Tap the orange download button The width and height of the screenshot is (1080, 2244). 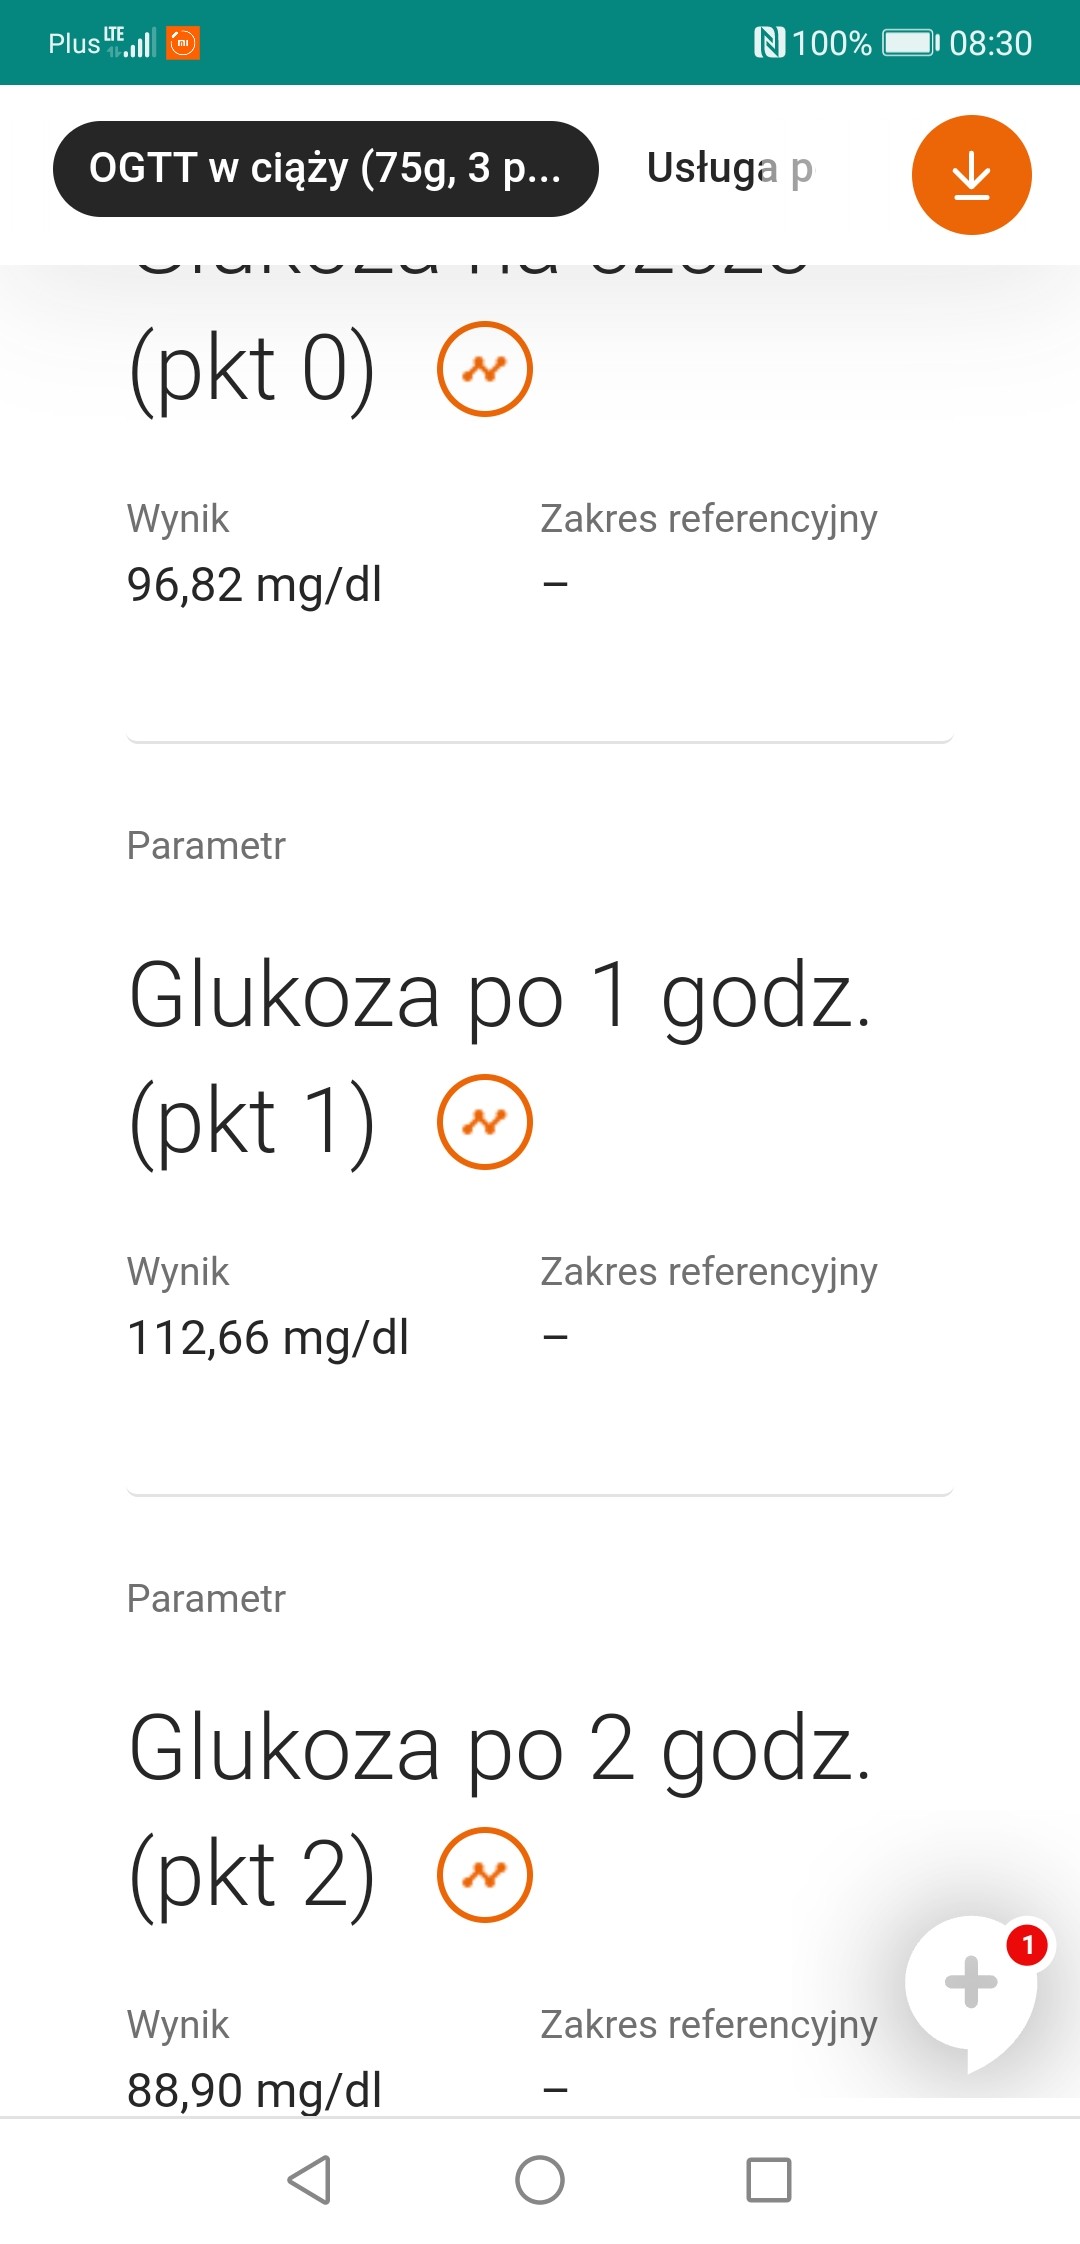[971, 175]
